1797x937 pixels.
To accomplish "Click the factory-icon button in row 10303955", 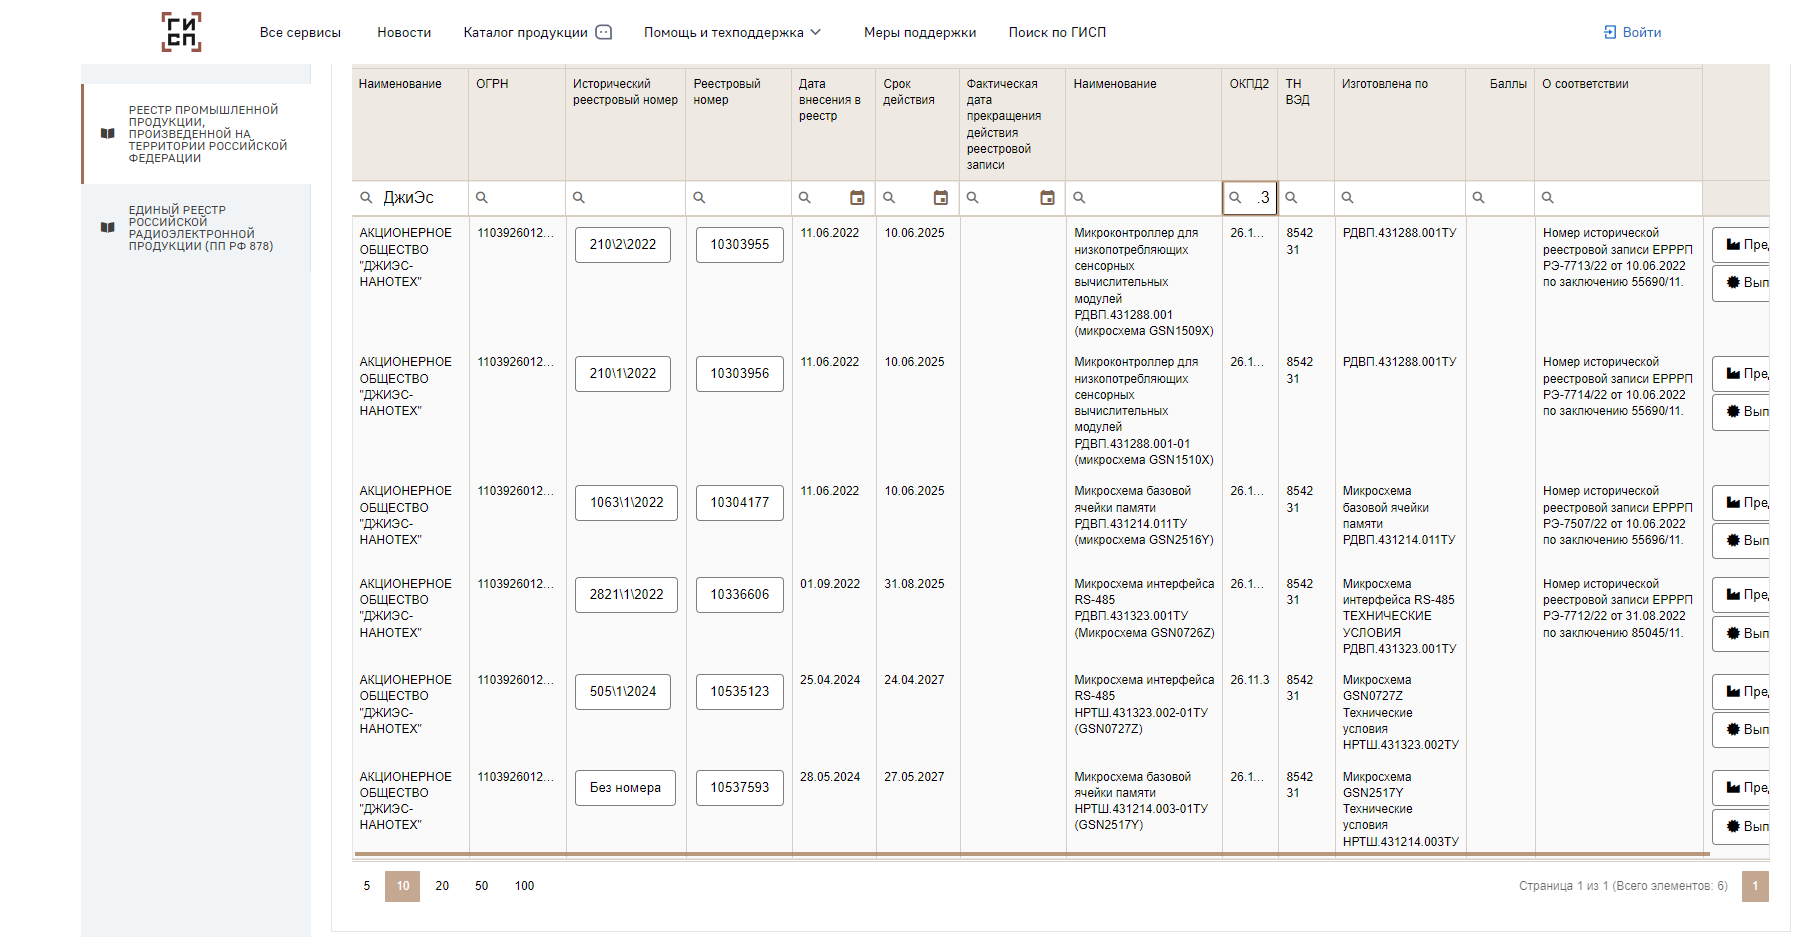I will tap(1741, 245).
